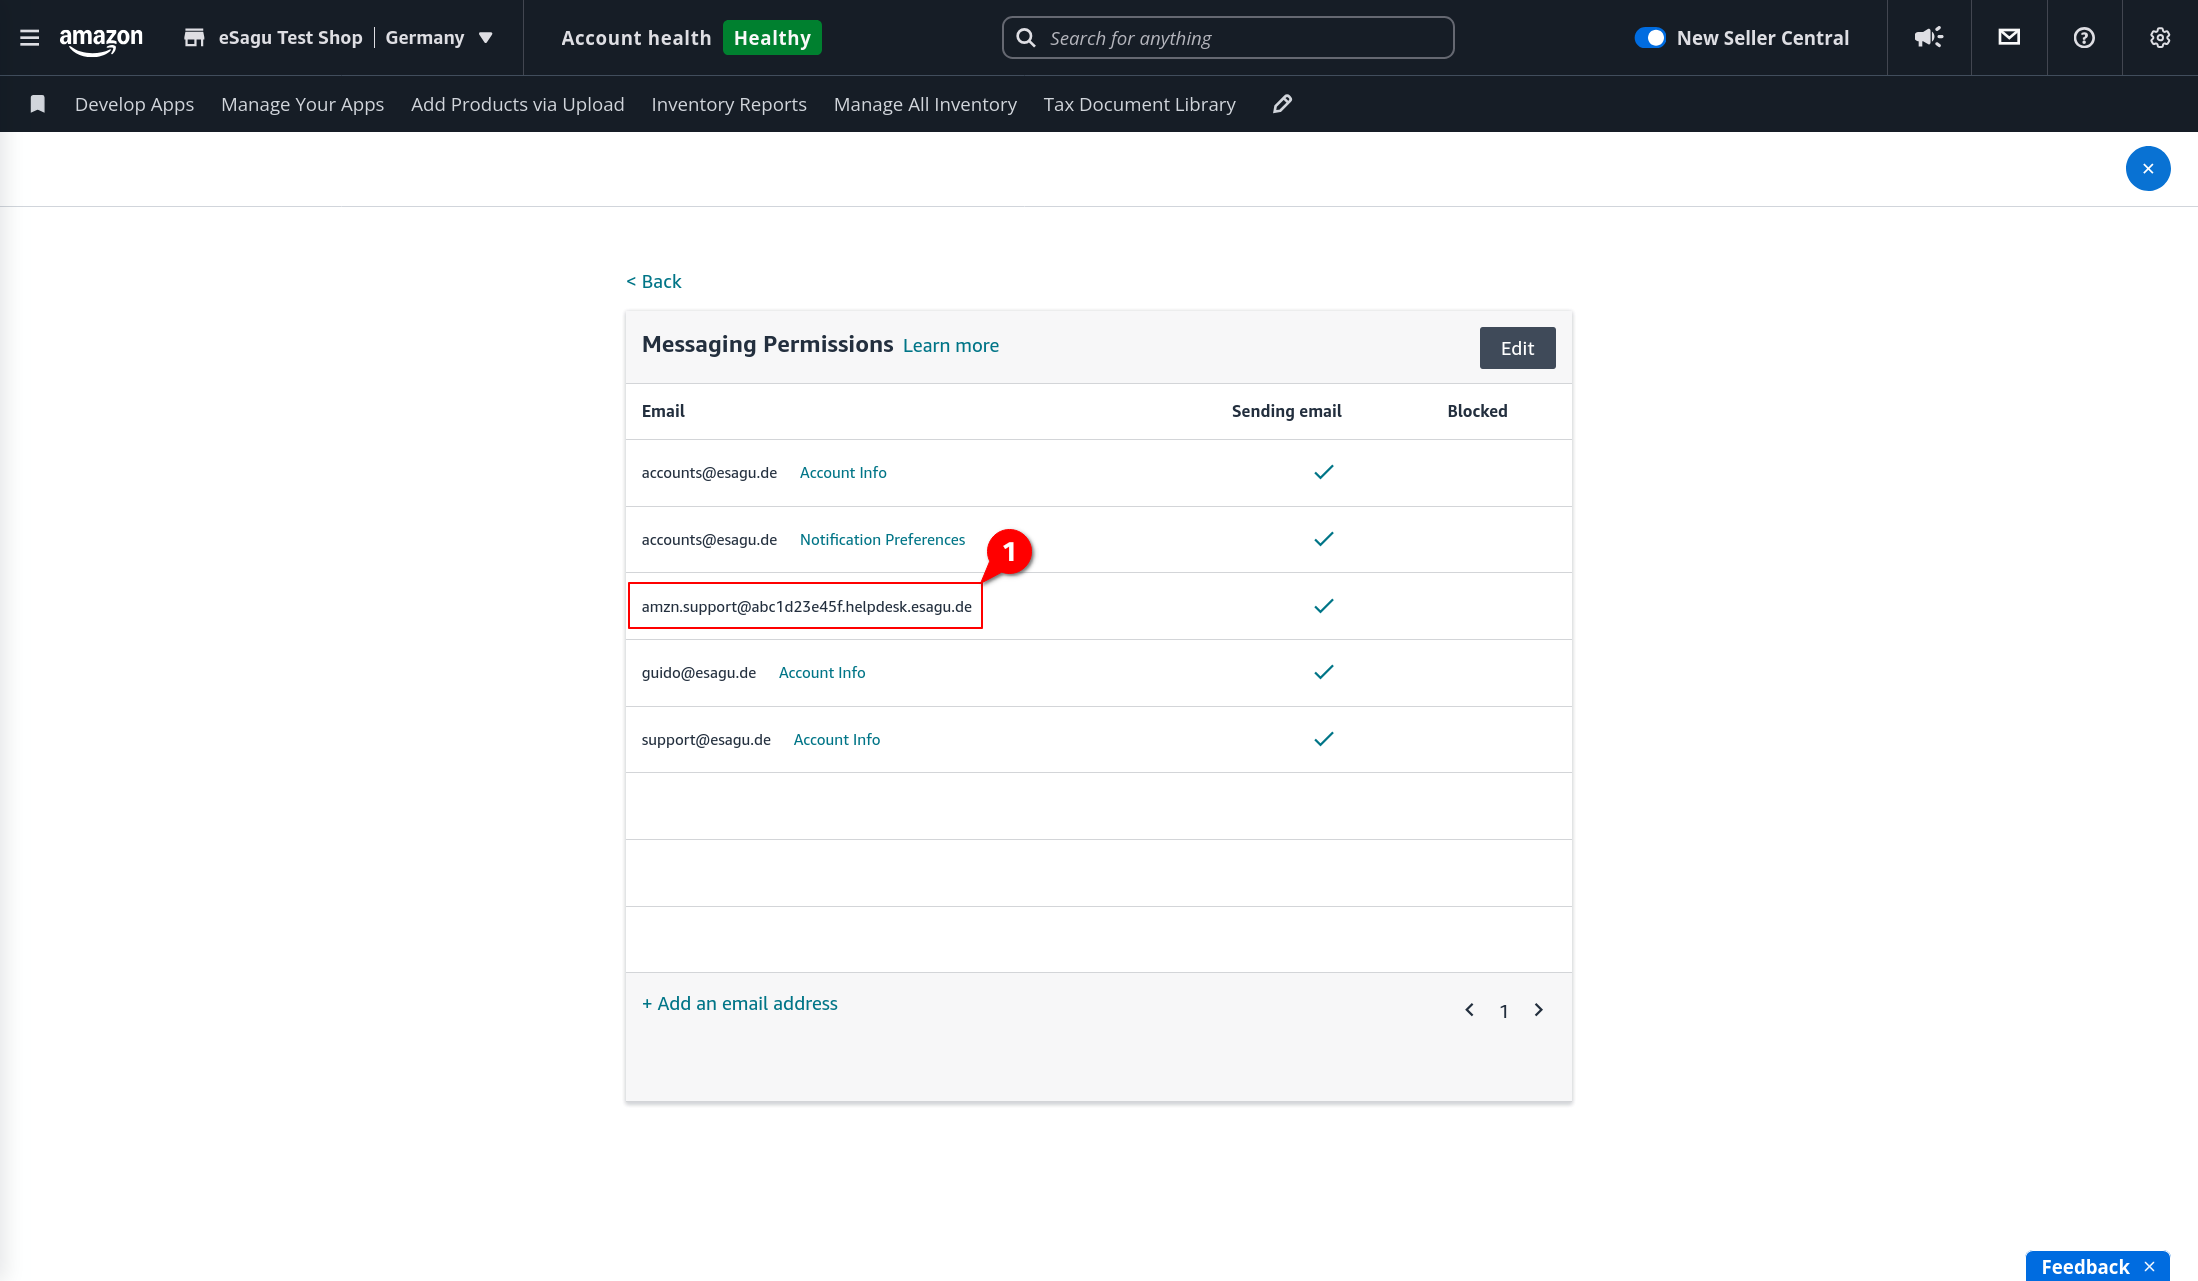Click the Search for anything field
This screenshot has height=1281, width=2198.
(x=1228, y=38)
